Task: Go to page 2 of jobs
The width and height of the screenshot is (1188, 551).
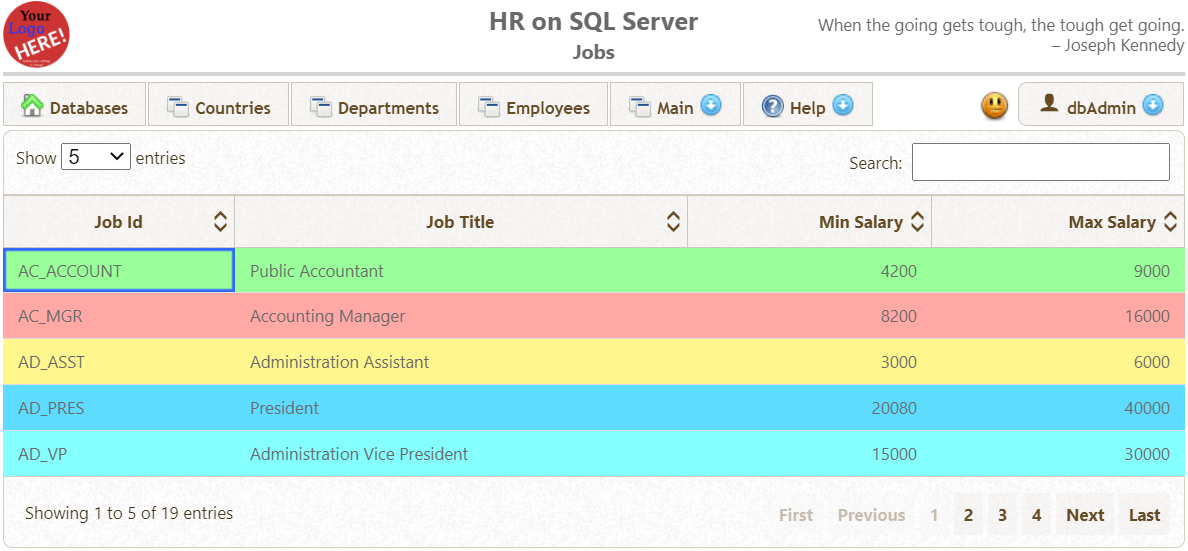Action: pyautogui.click(x=968, y=515)
